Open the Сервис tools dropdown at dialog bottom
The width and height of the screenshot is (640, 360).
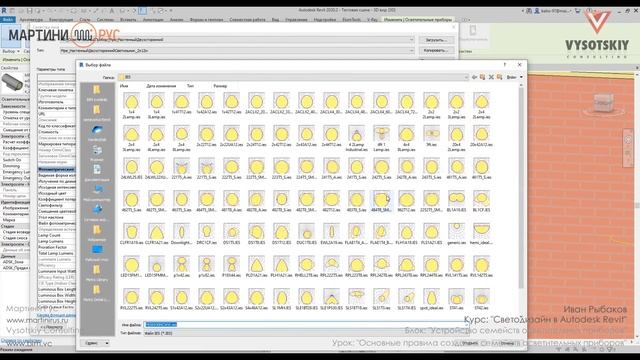coord(96,343)
